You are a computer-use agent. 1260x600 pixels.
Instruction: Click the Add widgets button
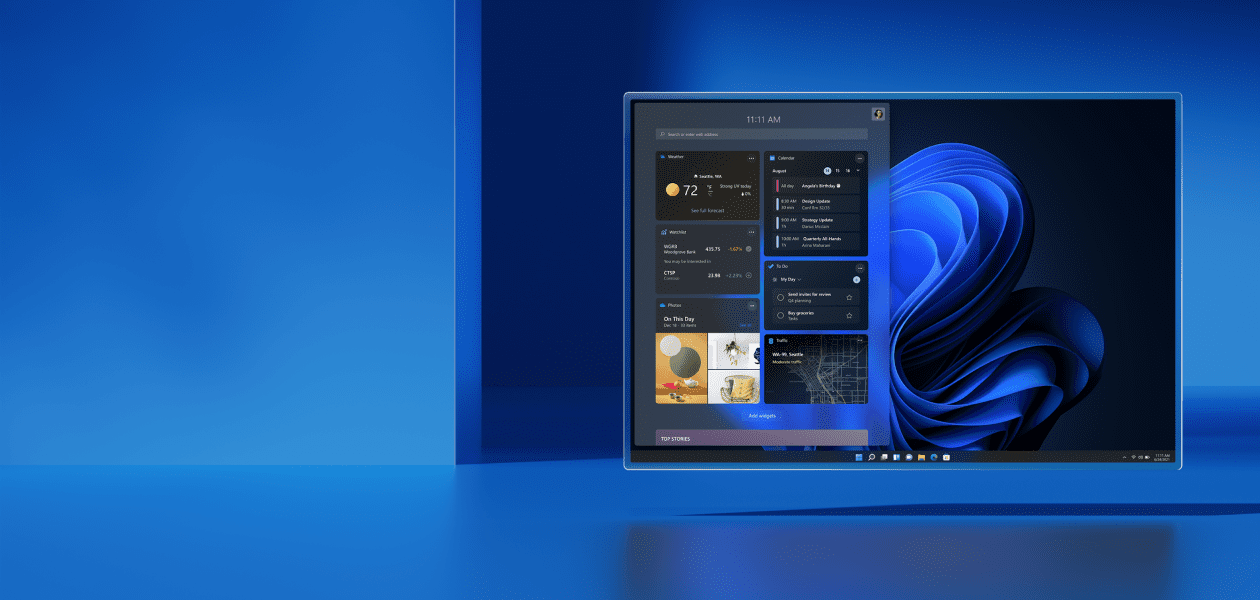762,416
